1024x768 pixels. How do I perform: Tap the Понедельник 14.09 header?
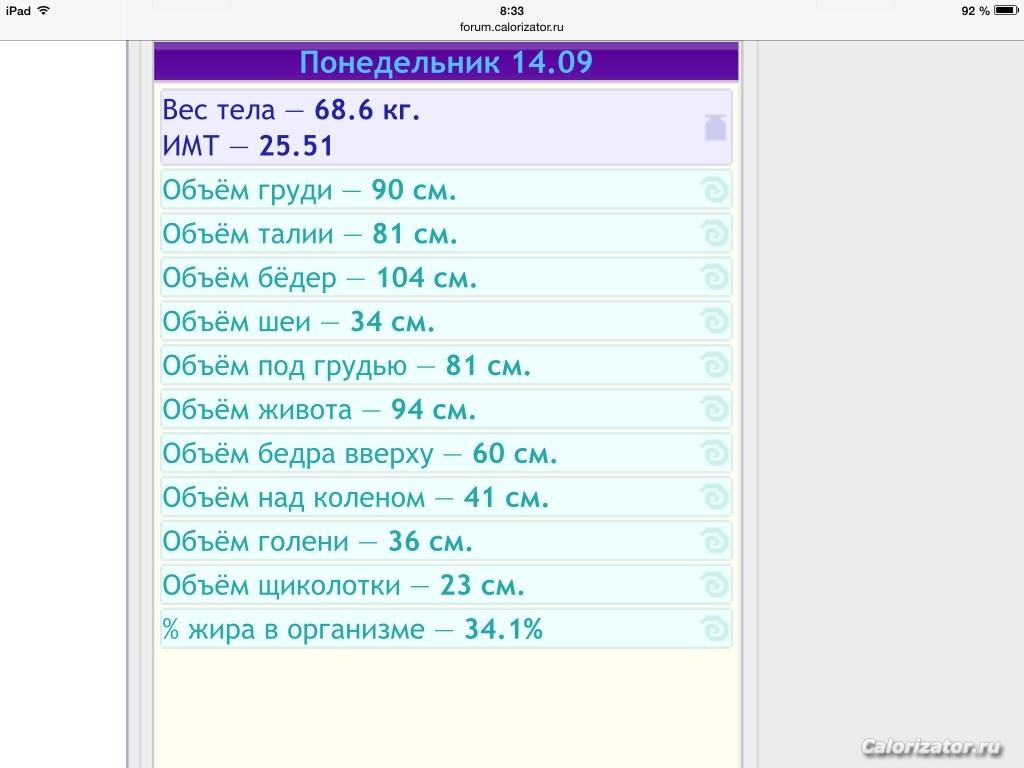point(446,62)
